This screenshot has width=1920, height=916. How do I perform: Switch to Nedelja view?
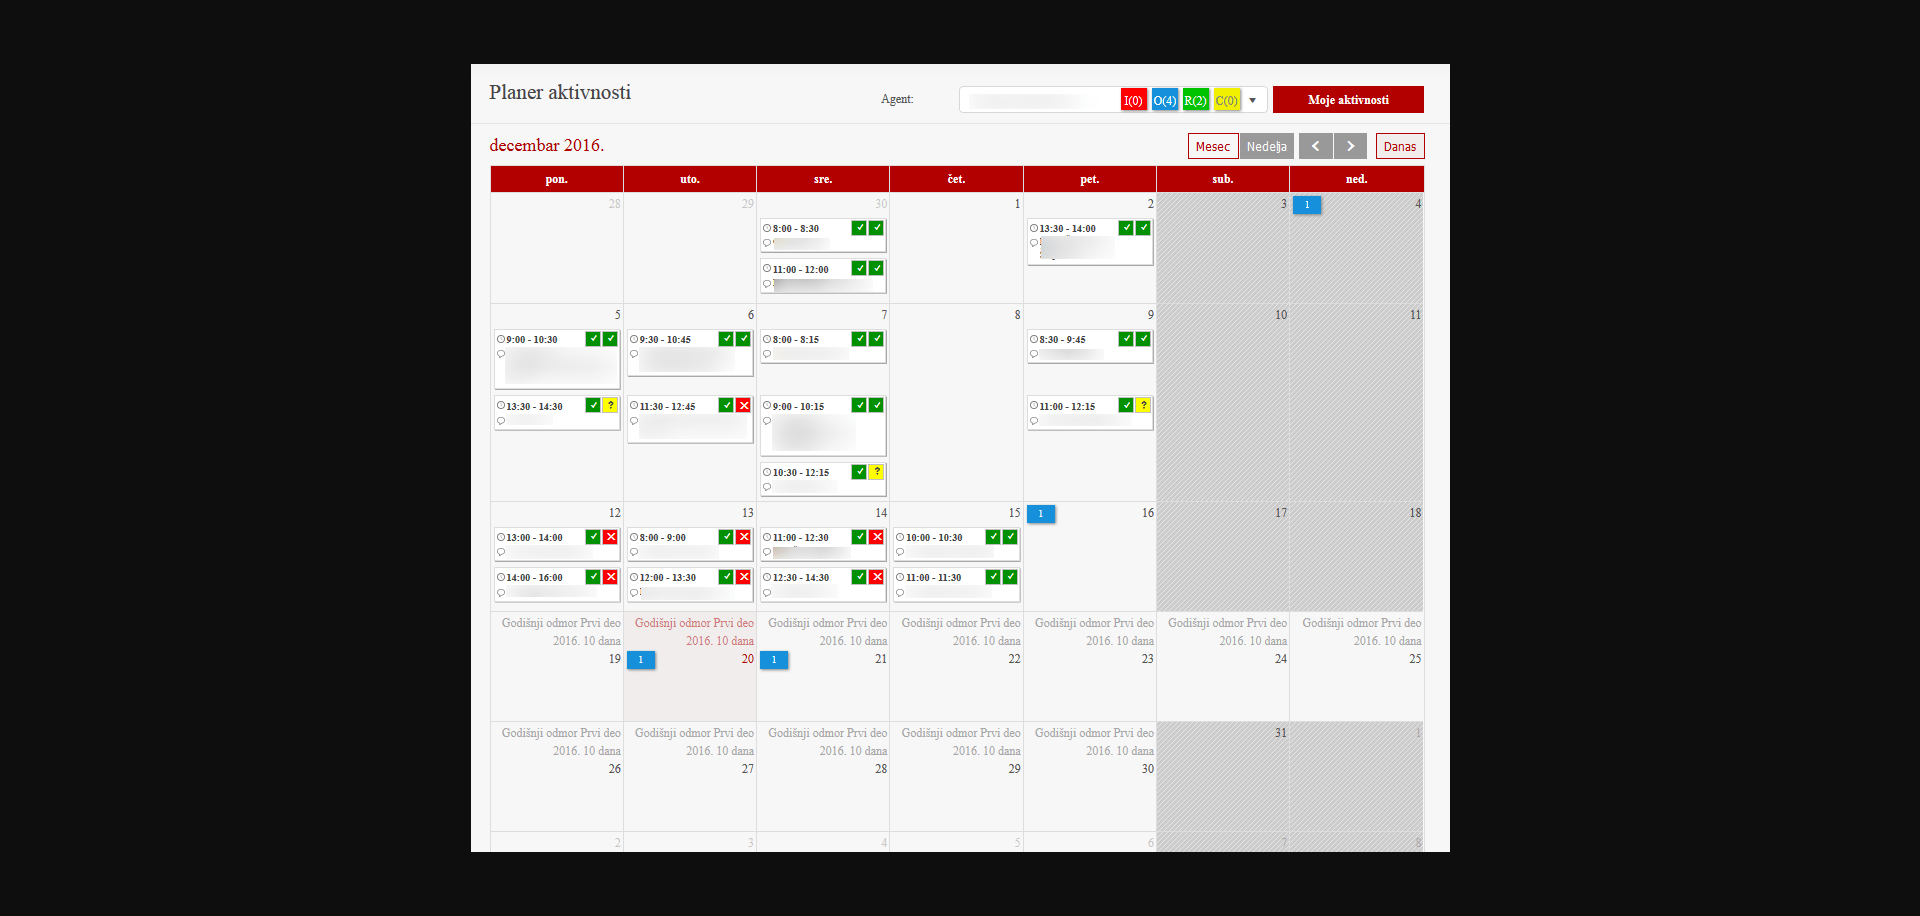[1266, 146]
